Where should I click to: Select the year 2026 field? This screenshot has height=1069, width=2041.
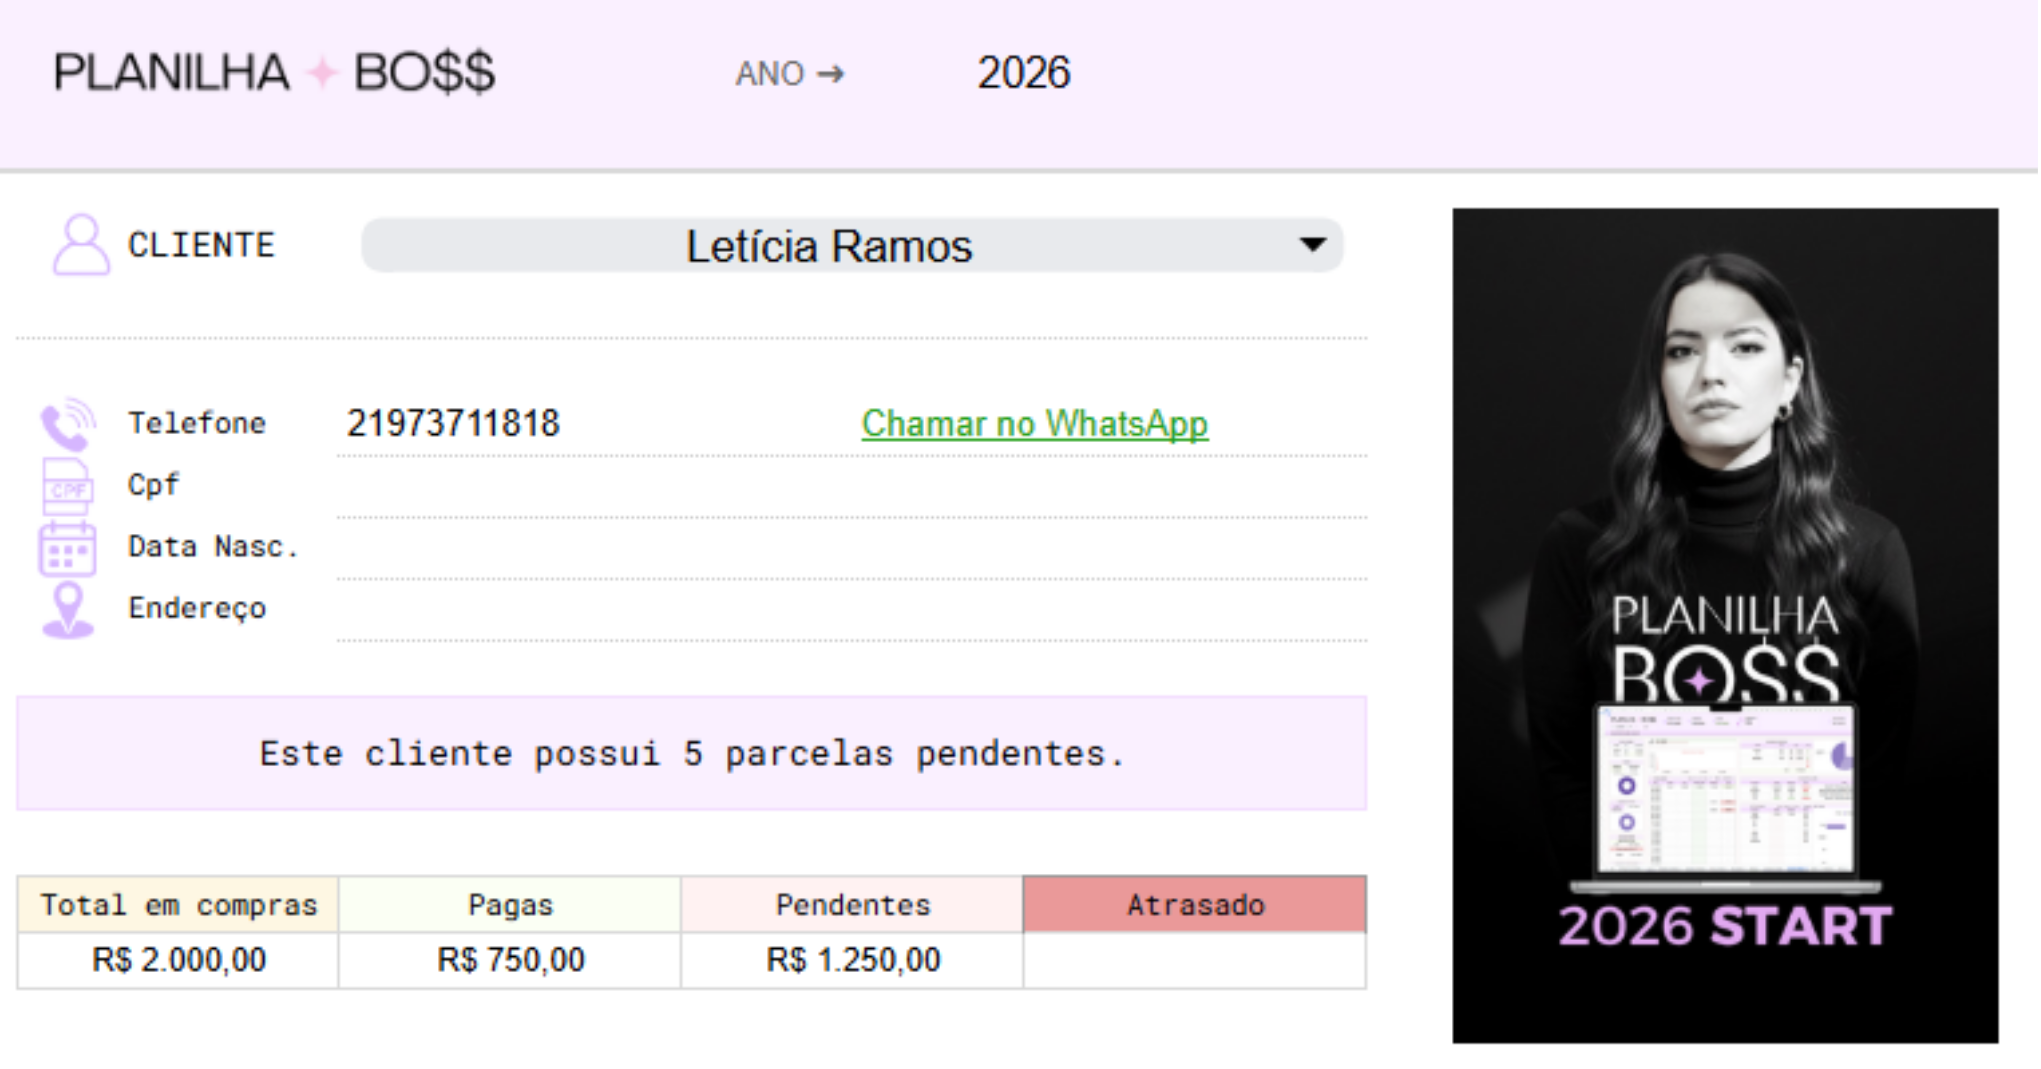pyautogui.click(x=1022, y=71)
